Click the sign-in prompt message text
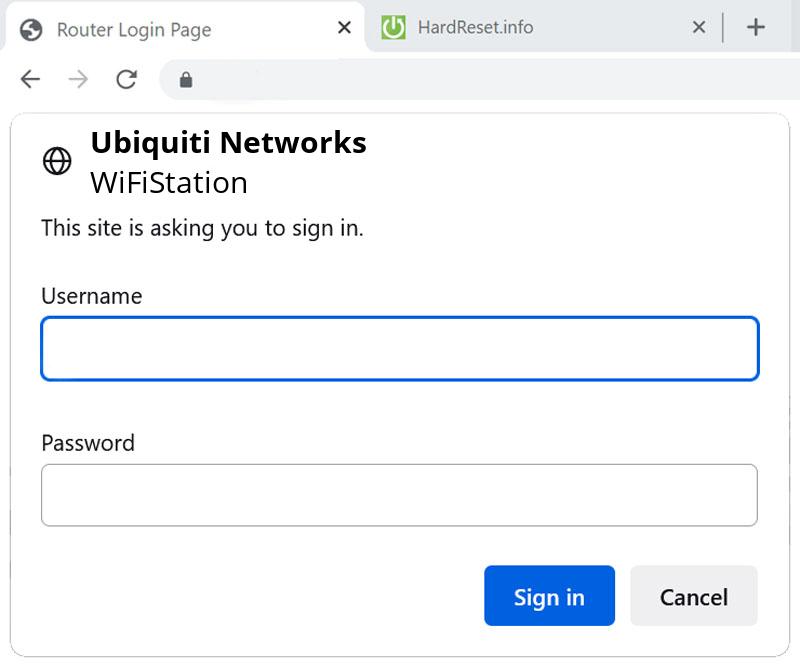Image resolution: width=800 pixels, height=667 pixels. coord(202,228)
